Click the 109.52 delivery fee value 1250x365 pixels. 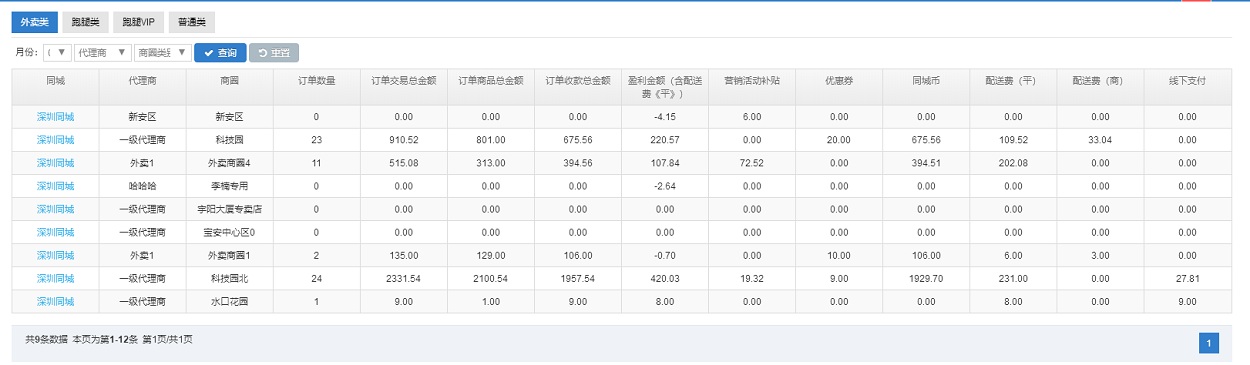(1013, 140)
